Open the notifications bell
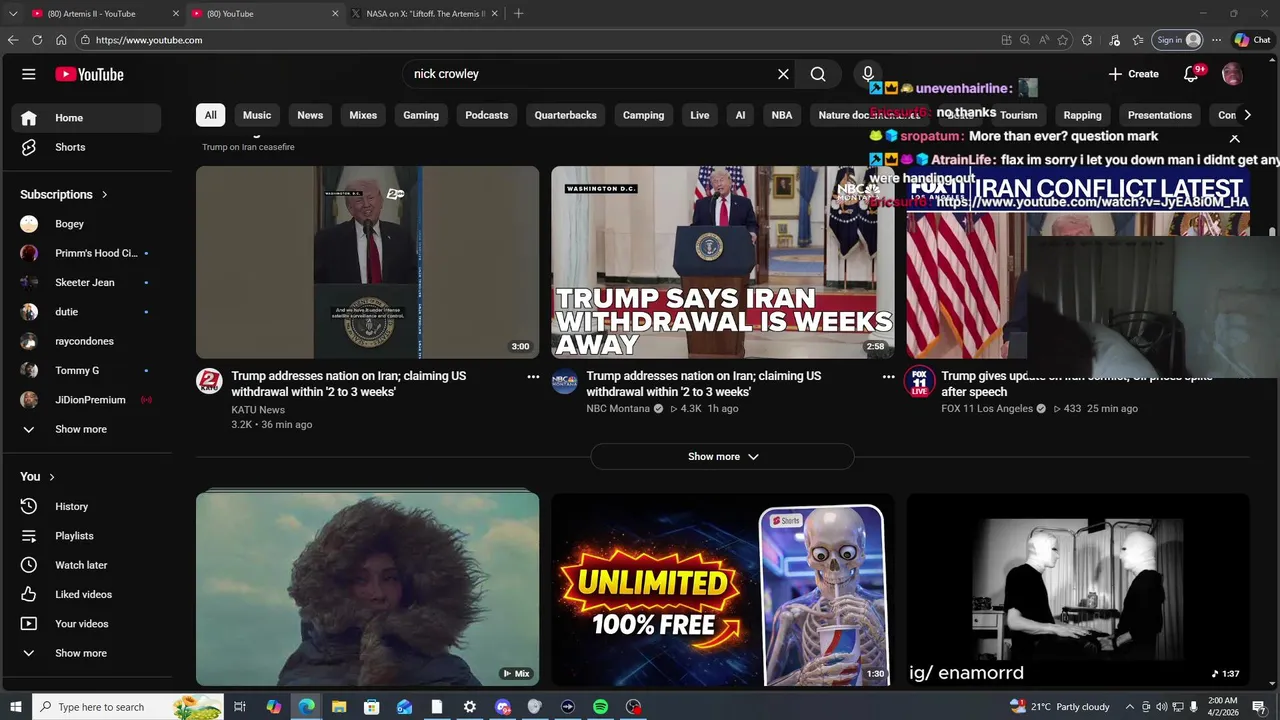The image size is (1280, 720). [1191, 74]
